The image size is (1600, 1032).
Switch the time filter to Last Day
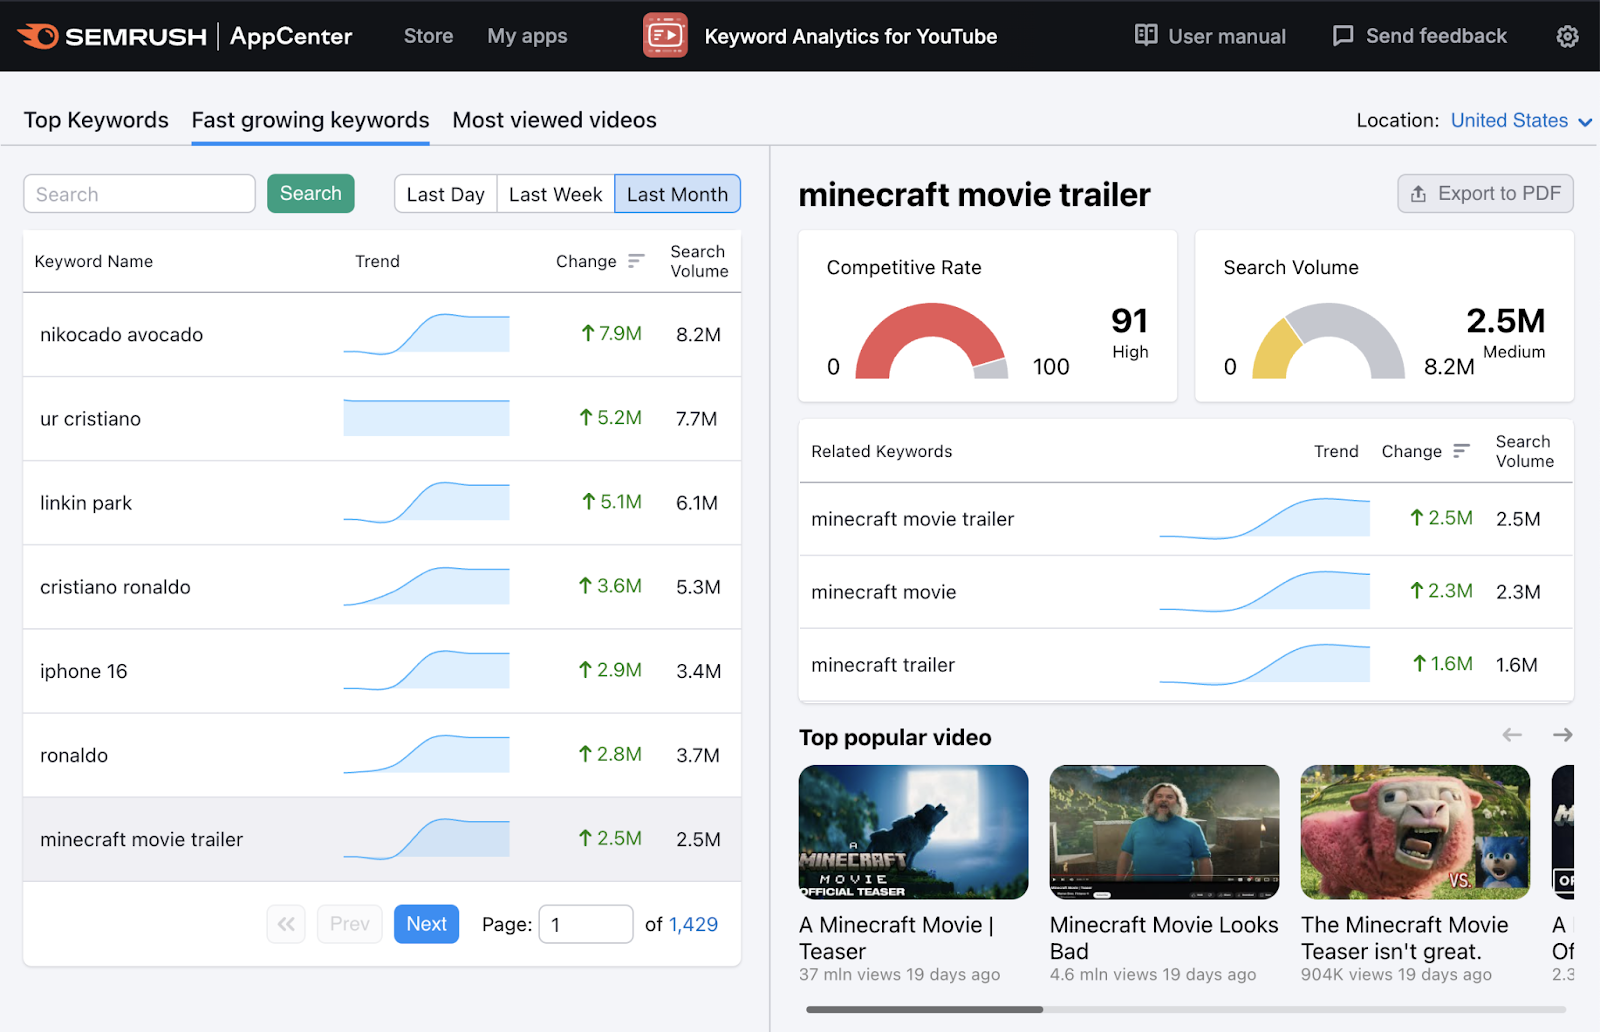click(445, 193)
